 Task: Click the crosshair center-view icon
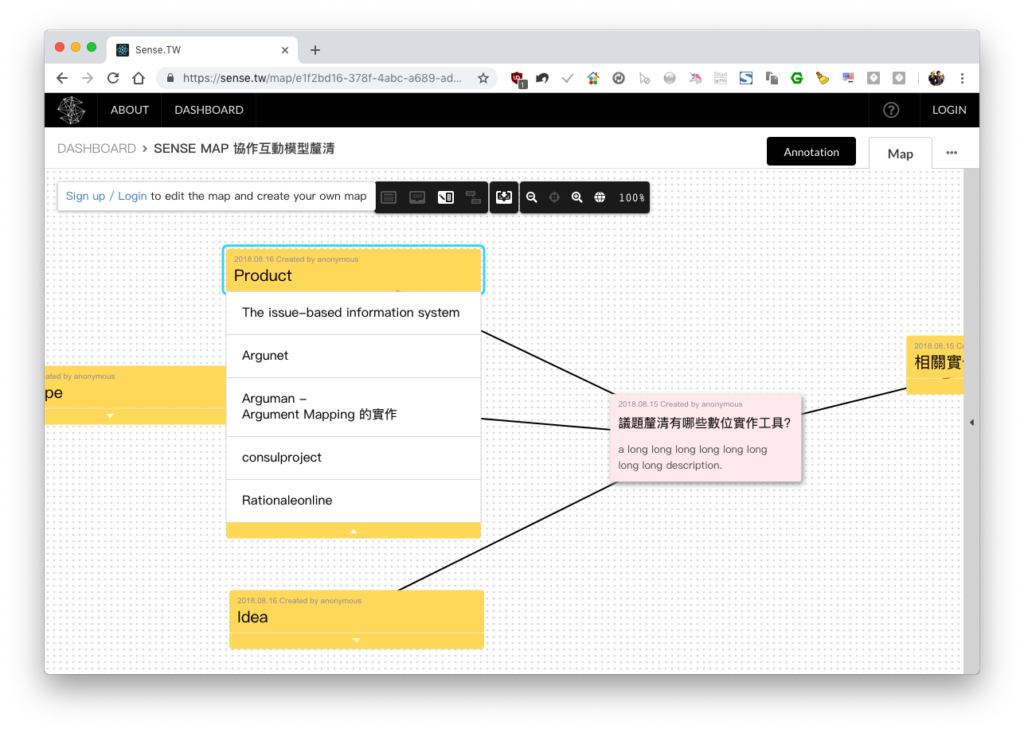[x=554, y=197]
